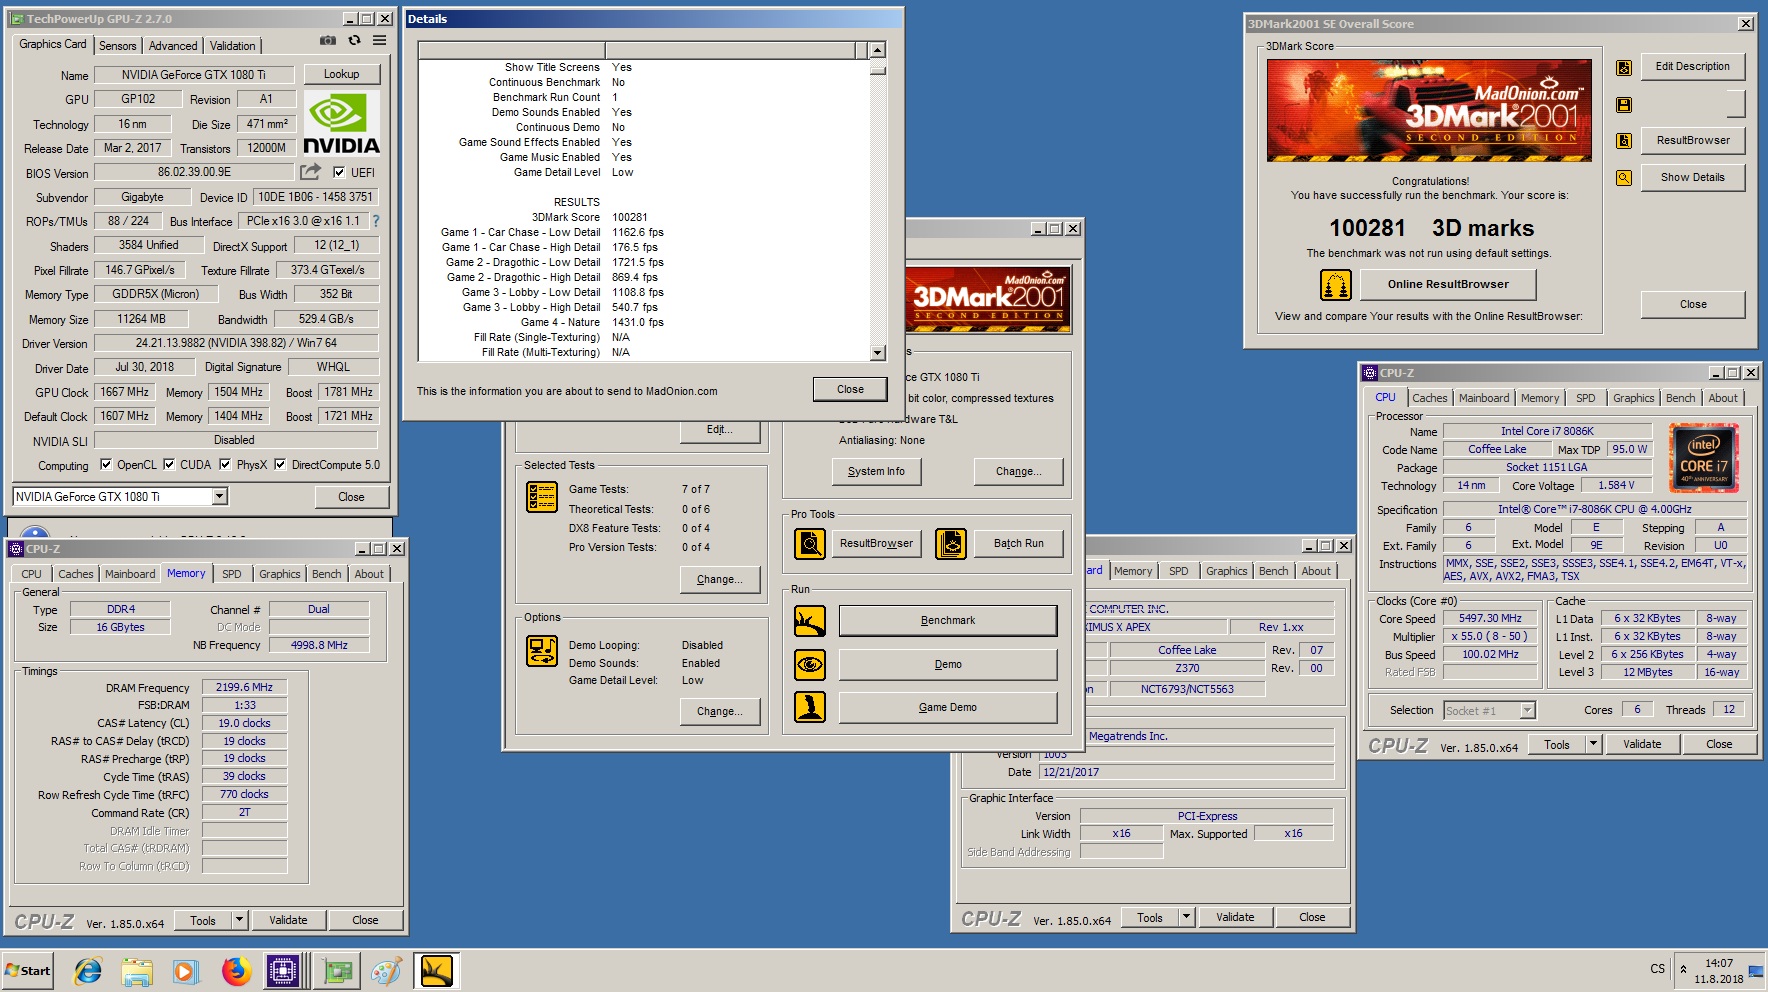Switch to the Advanced tab in GPU-Z

(x=173, y=46)
